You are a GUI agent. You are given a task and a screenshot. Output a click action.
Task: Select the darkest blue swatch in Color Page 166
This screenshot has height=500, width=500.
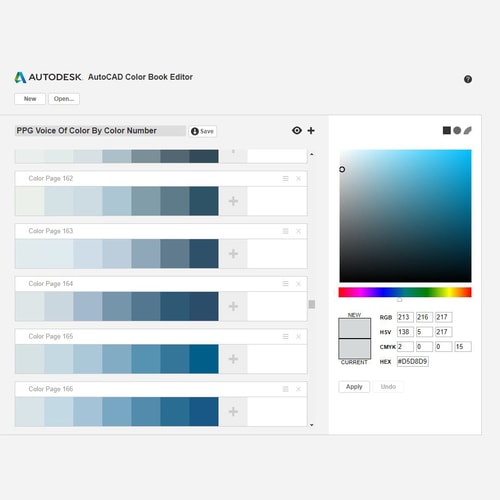(204, 412)
